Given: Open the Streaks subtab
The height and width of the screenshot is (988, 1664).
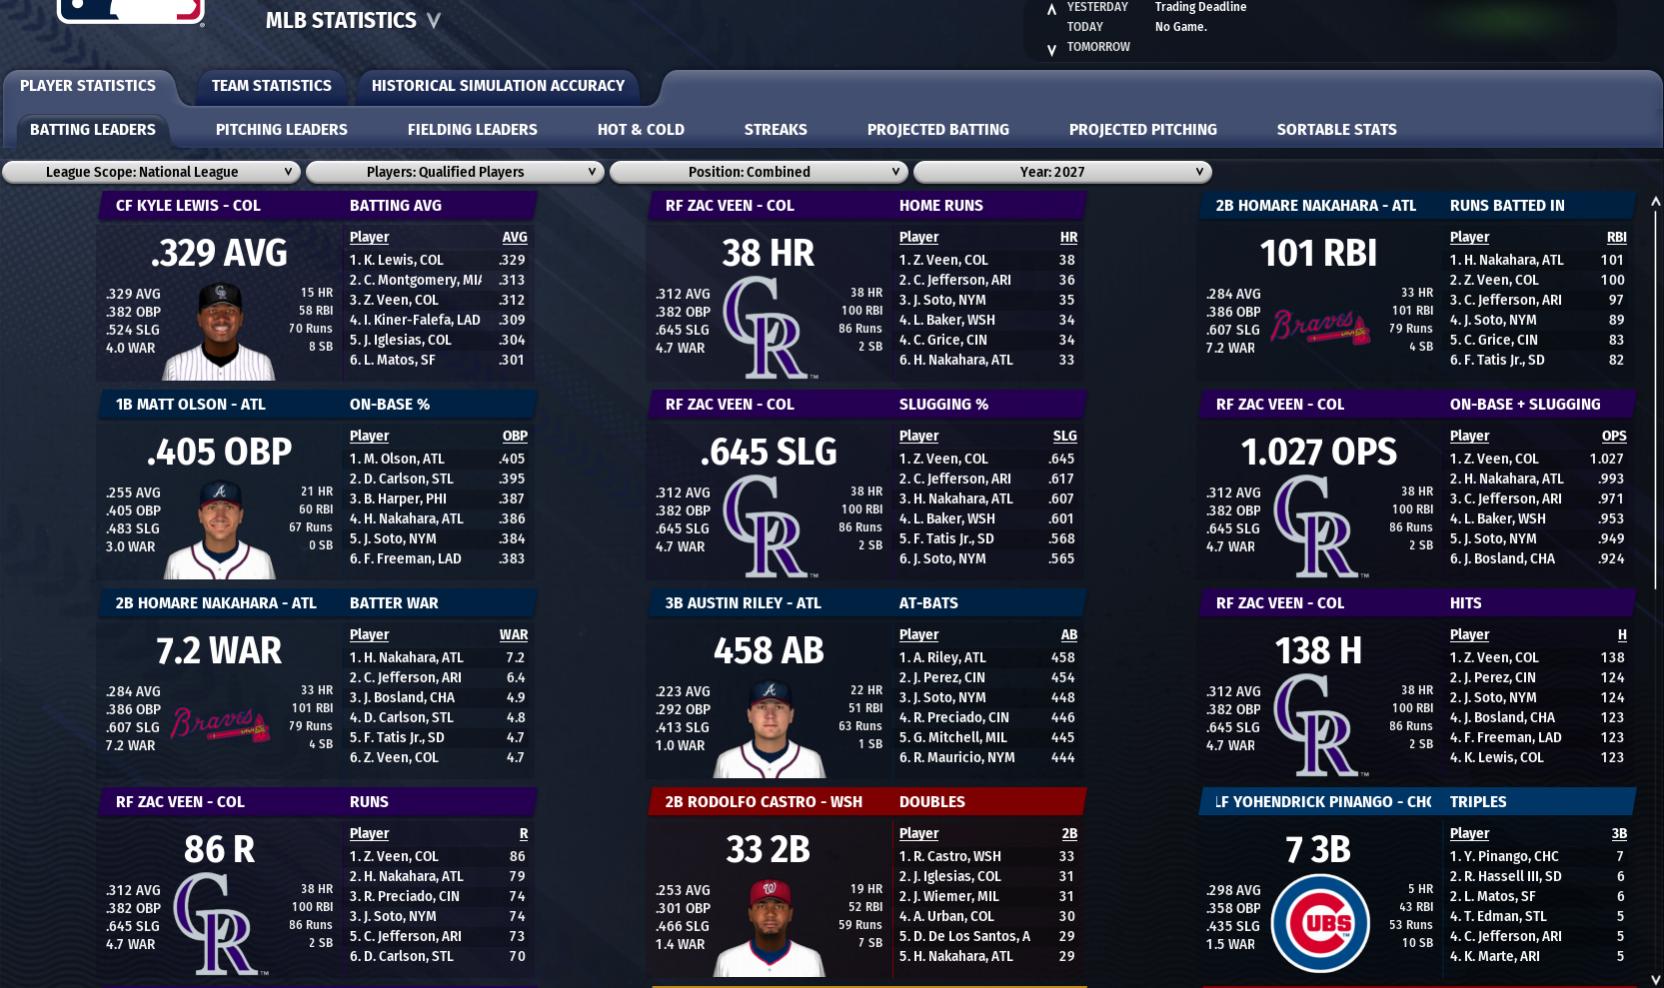Looking at the screenshot, I should click(776, 130).
